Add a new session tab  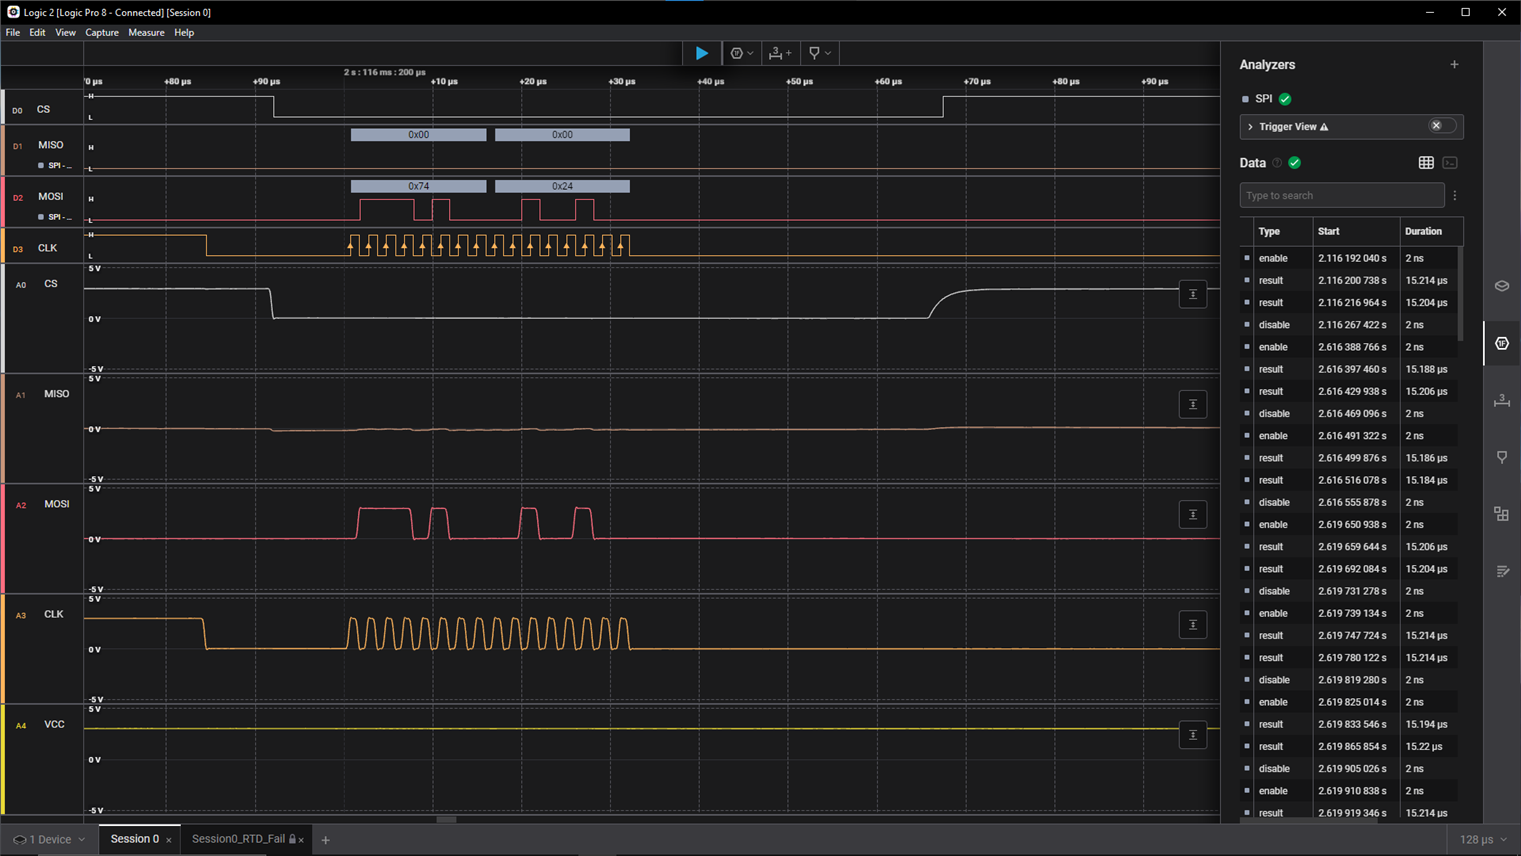(325, 840)
